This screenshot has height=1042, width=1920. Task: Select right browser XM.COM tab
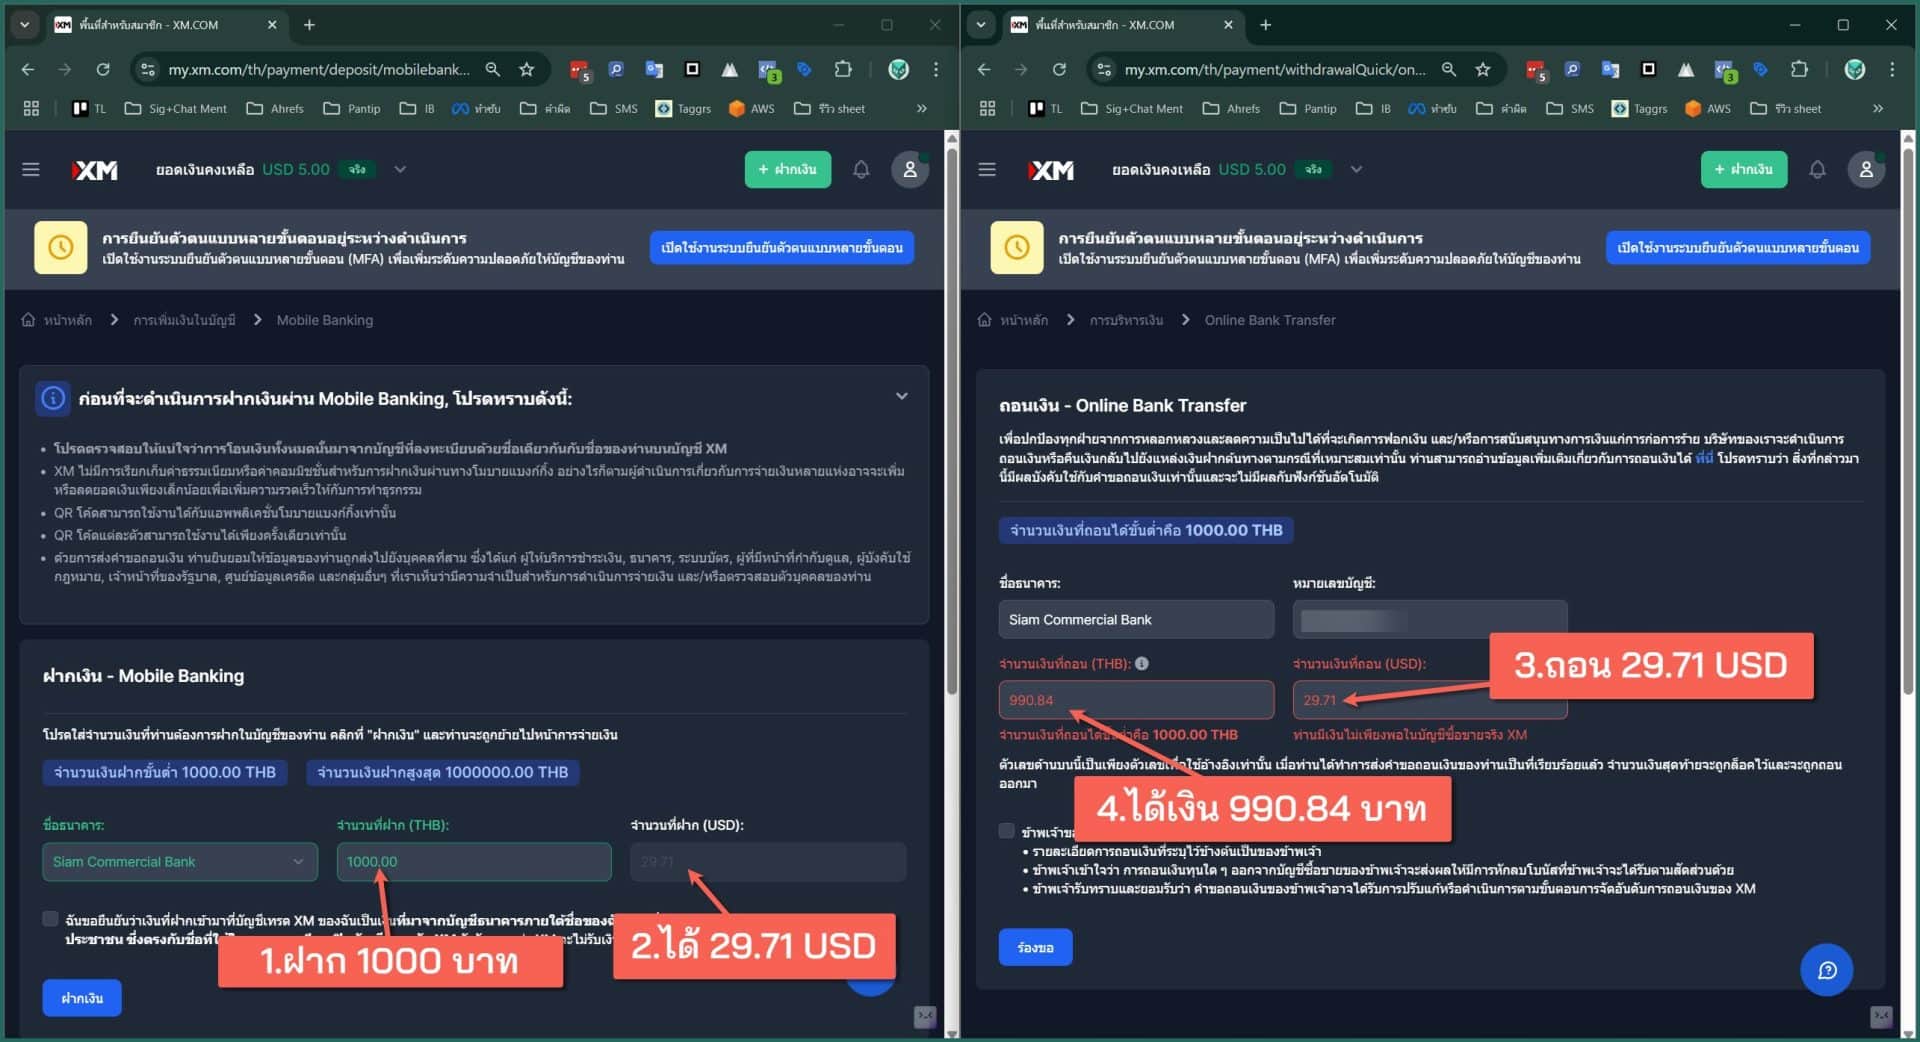[x=1122, y=25]
